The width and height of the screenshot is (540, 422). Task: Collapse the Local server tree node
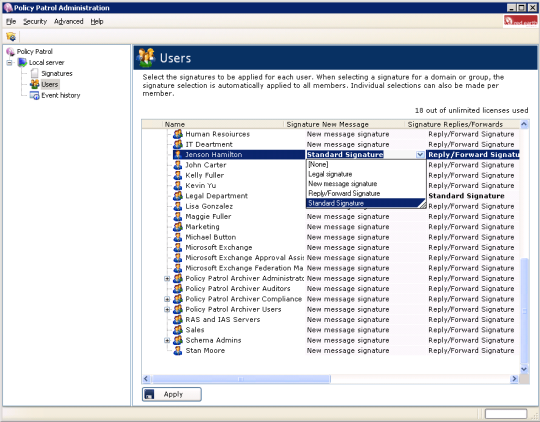(x=10, y=63)
